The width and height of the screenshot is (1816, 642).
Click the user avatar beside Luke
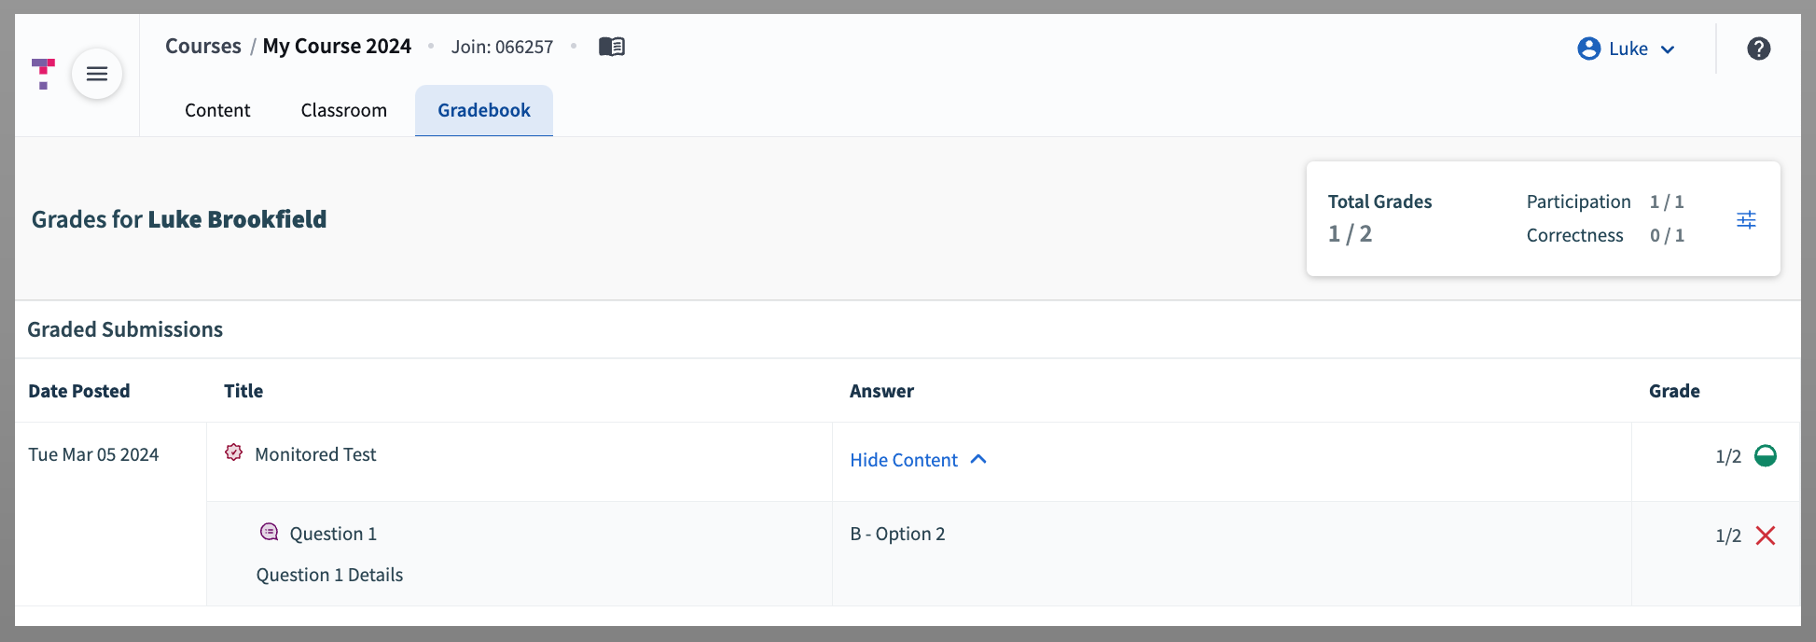[1589, 48]
